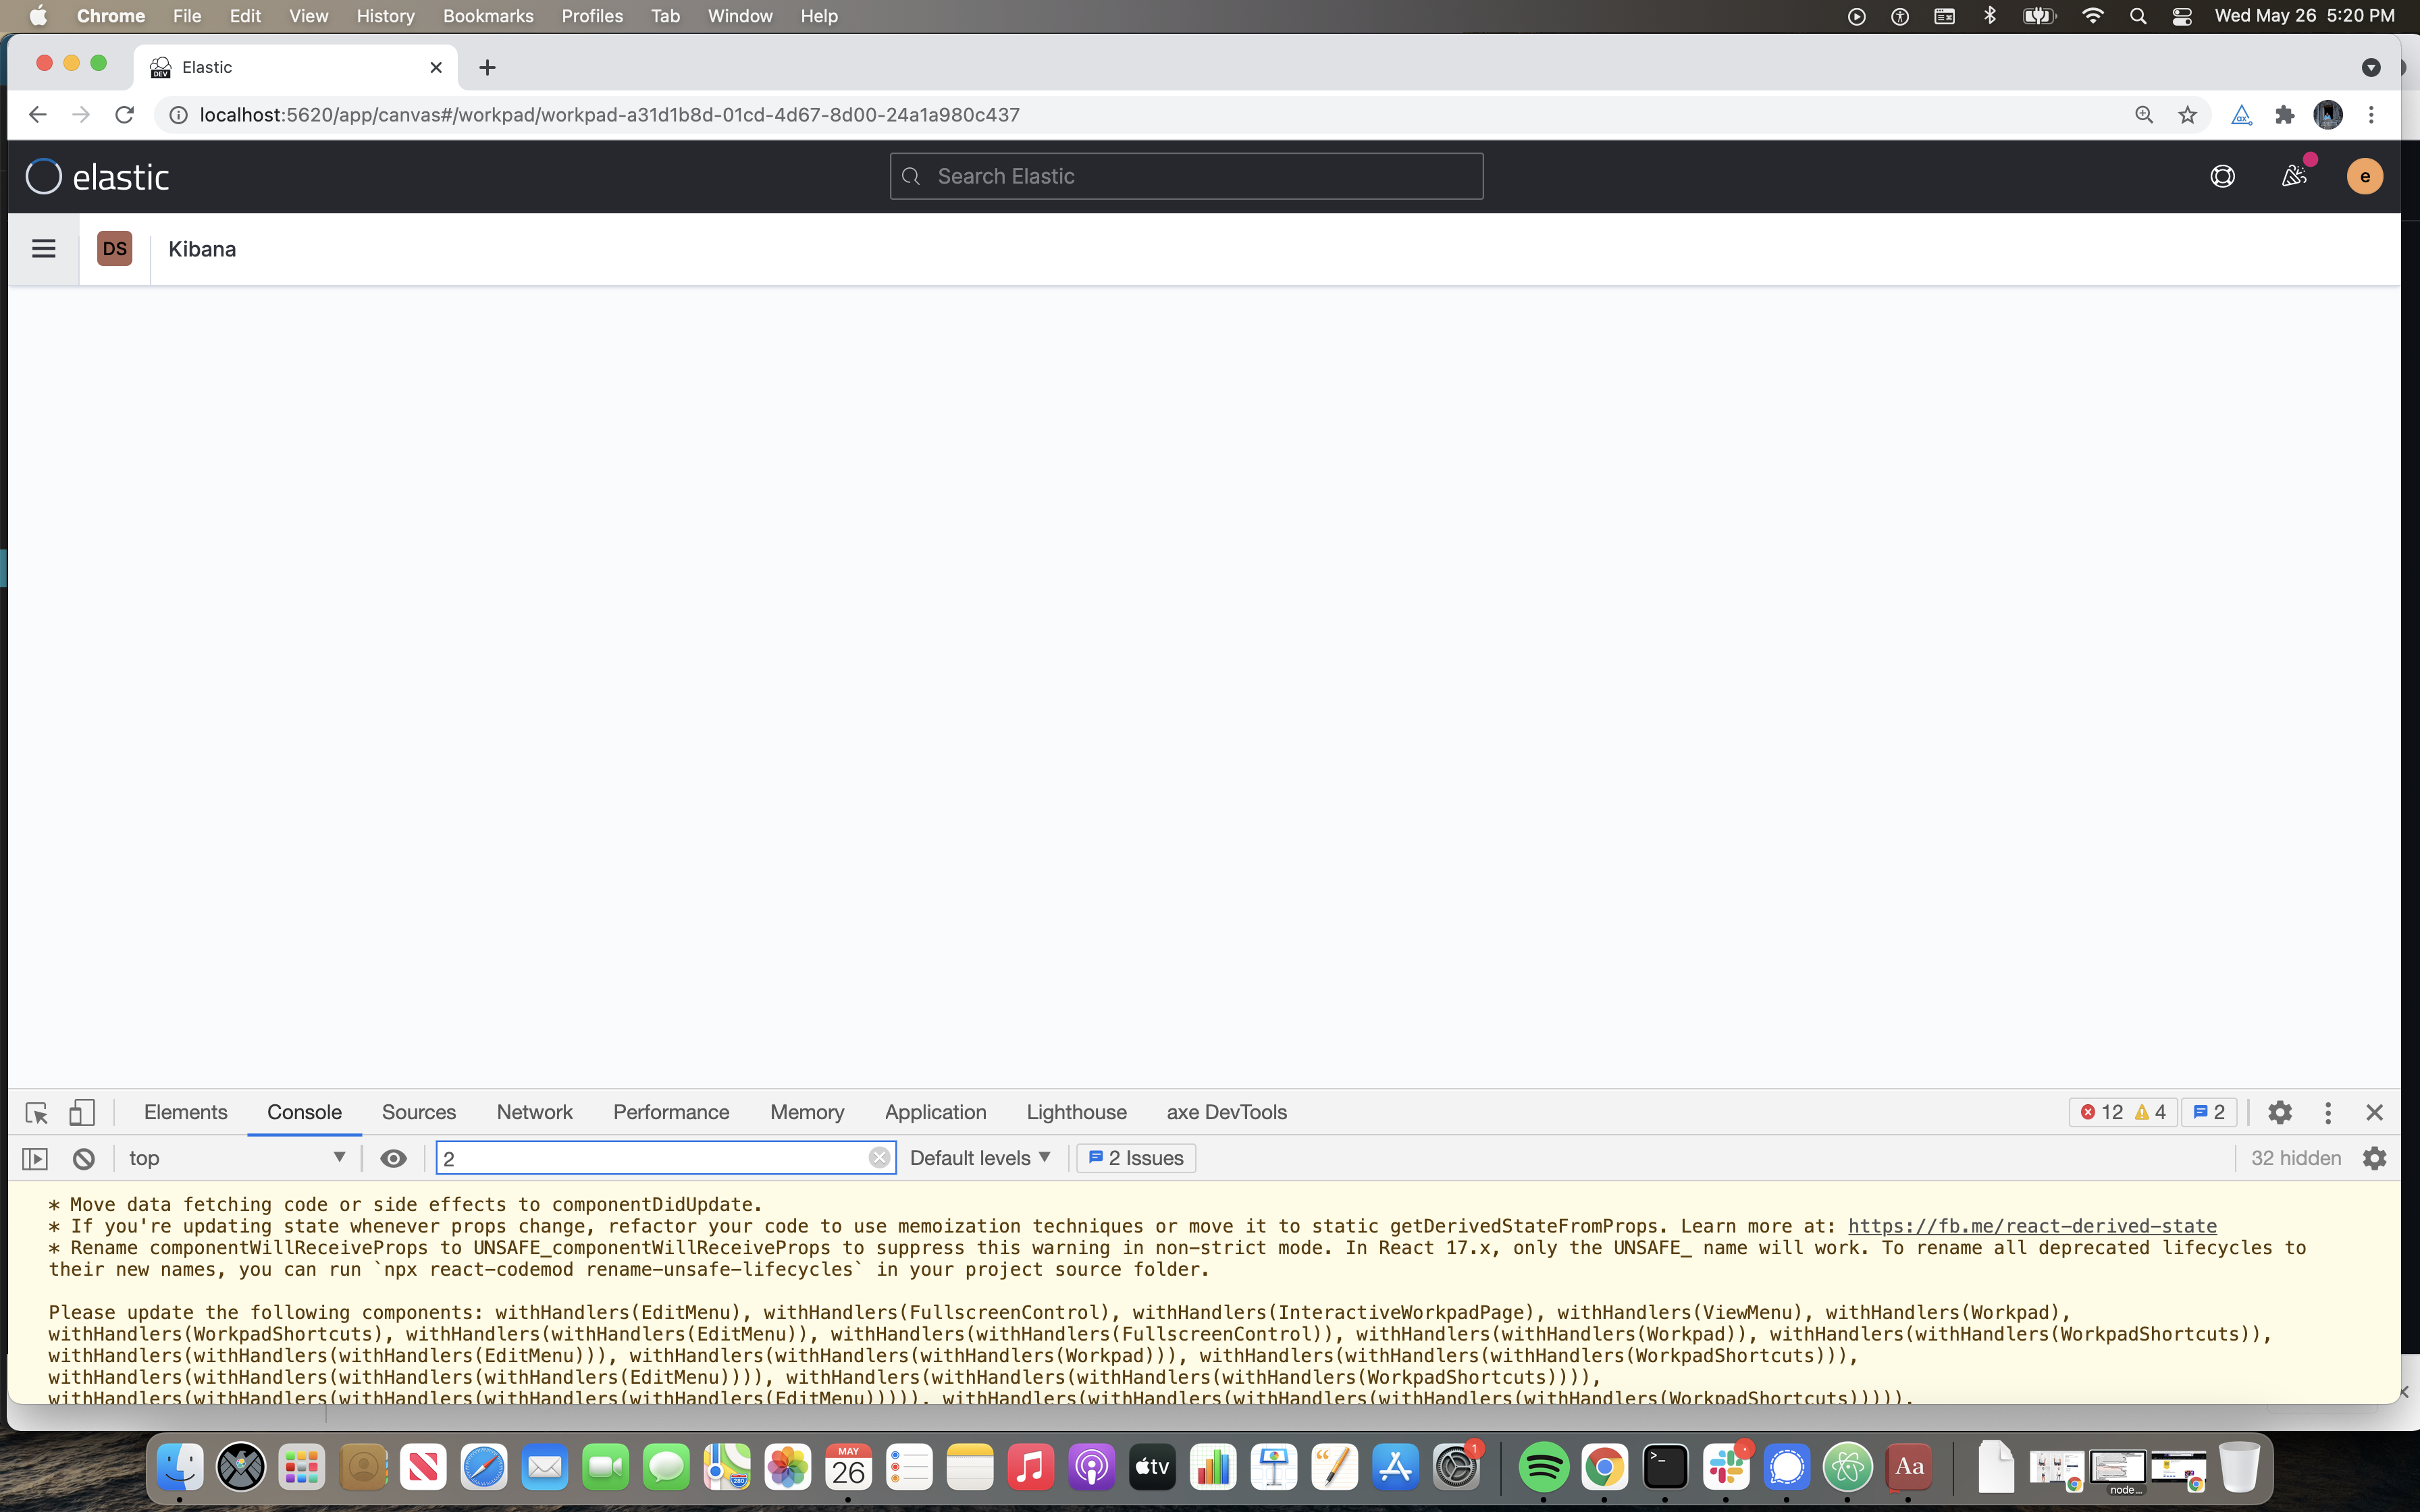Click the warnings badge showing 4
Screen dimensions: 2420x1512
pos(2152,1112)
